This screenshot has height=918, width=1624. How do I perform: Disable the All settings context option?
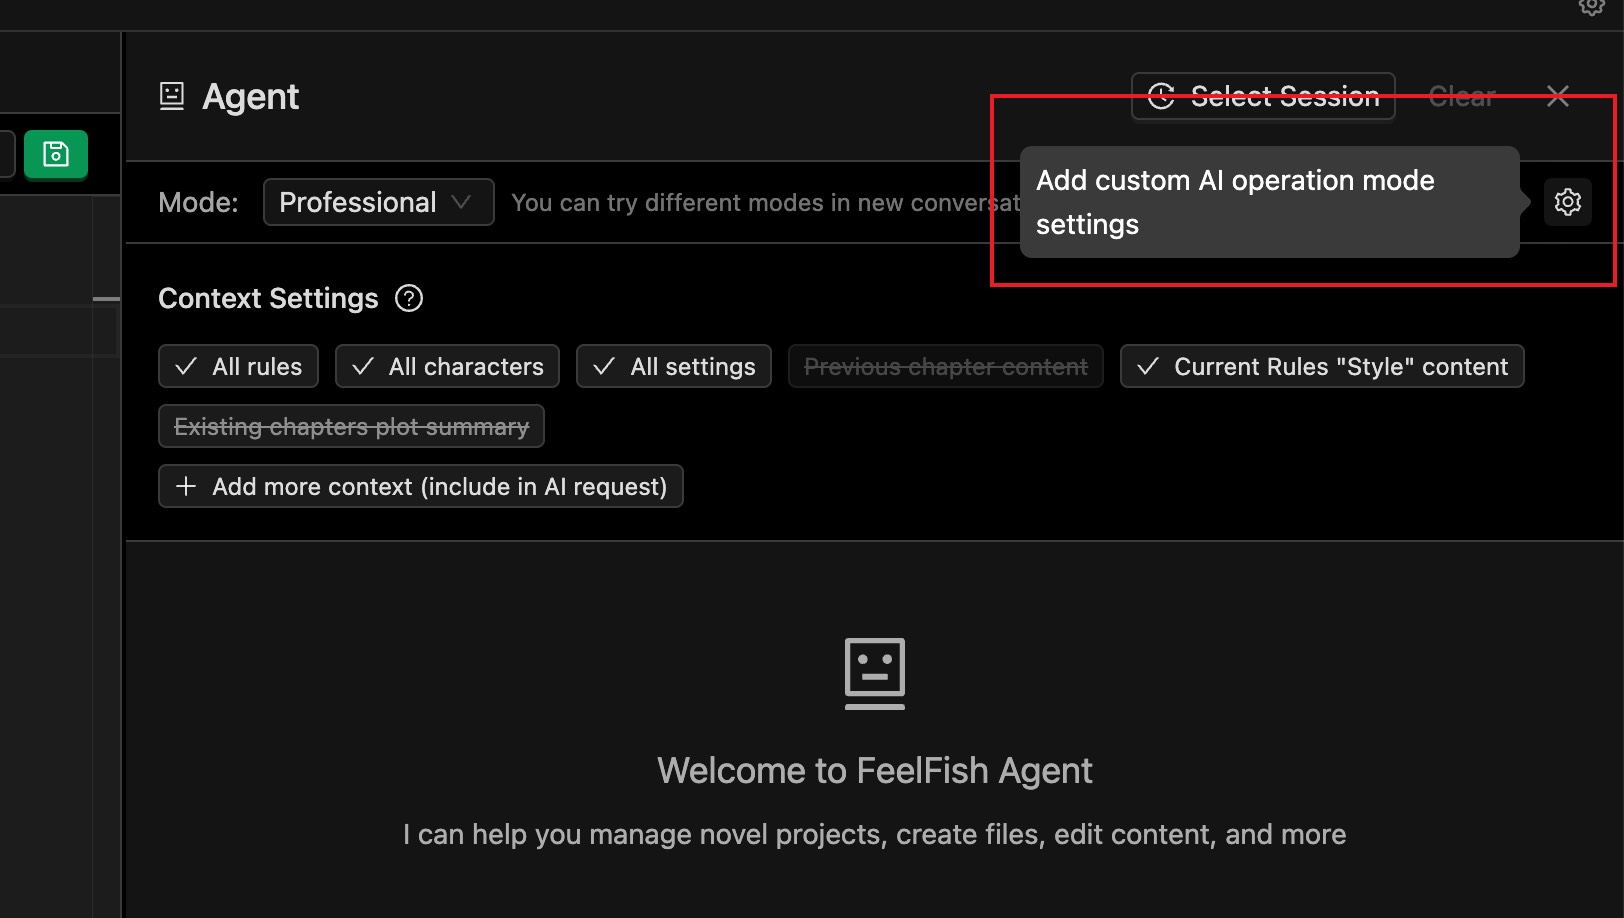(x=673, y=367)
